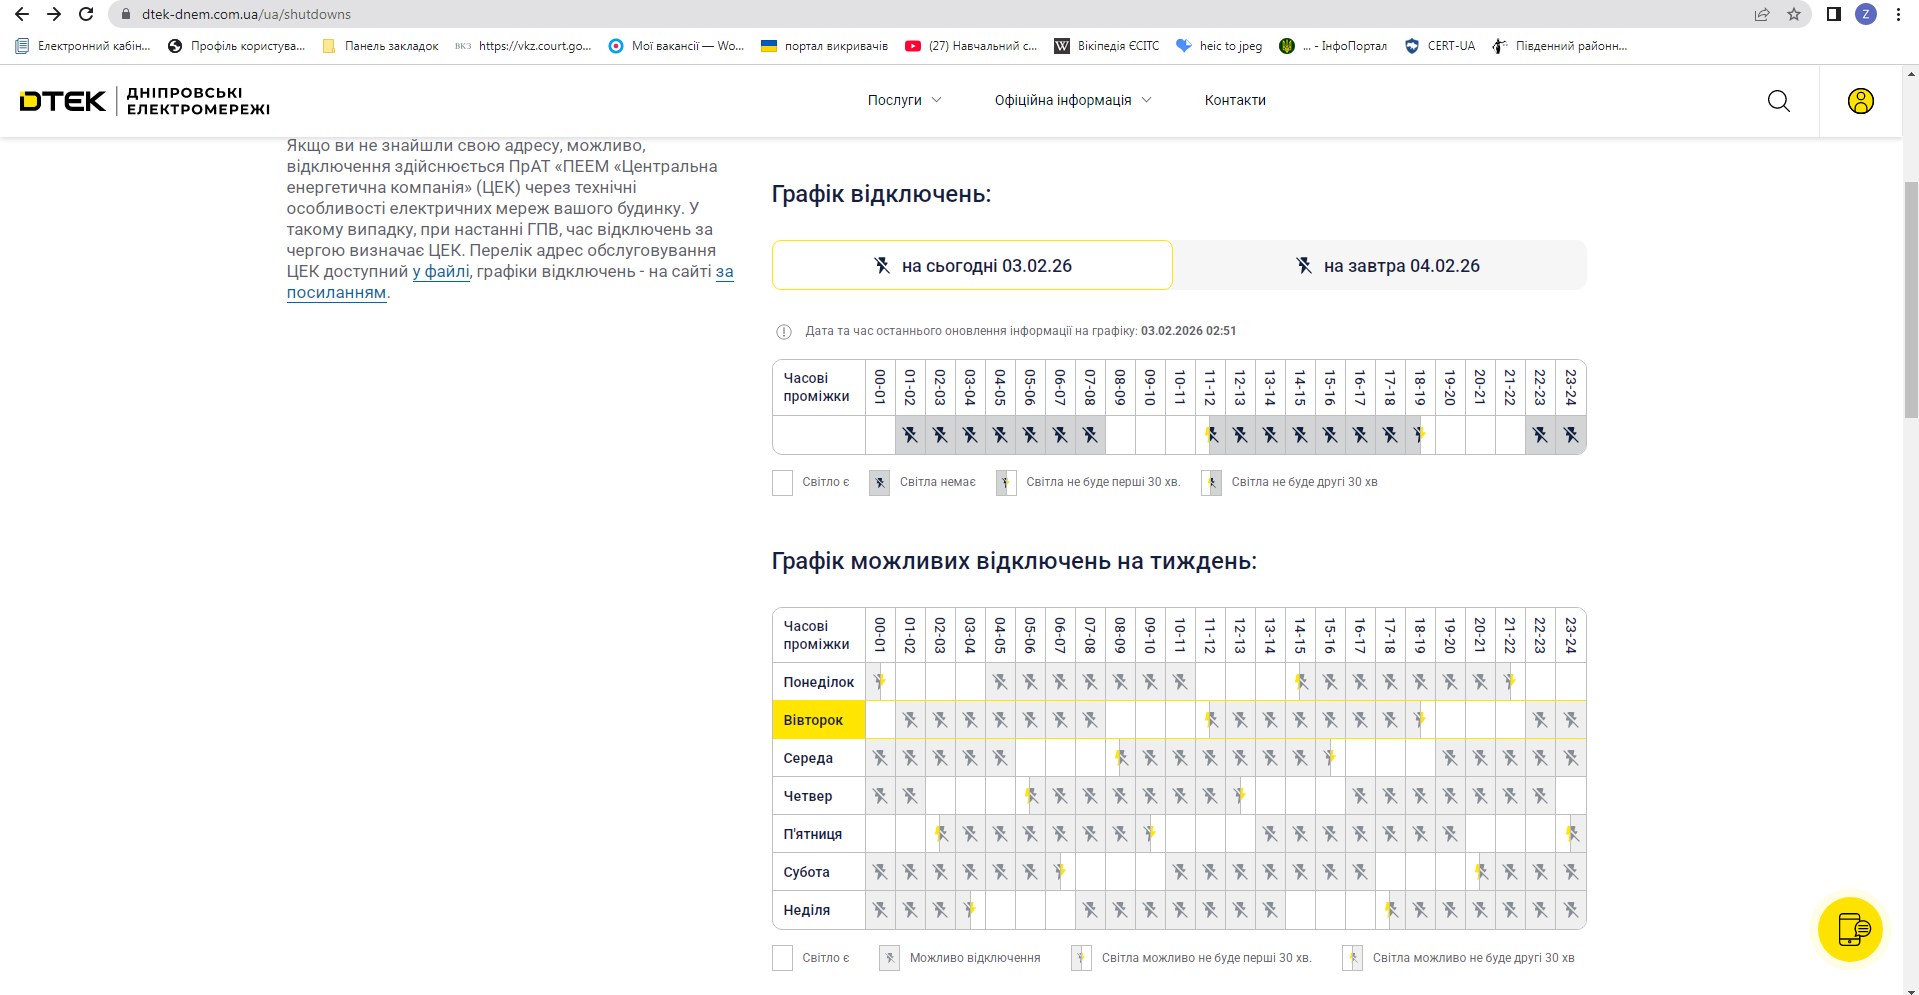Open the Chrome three-dot menu
Screen dimensions: 1919x995
coord(1898,14)
